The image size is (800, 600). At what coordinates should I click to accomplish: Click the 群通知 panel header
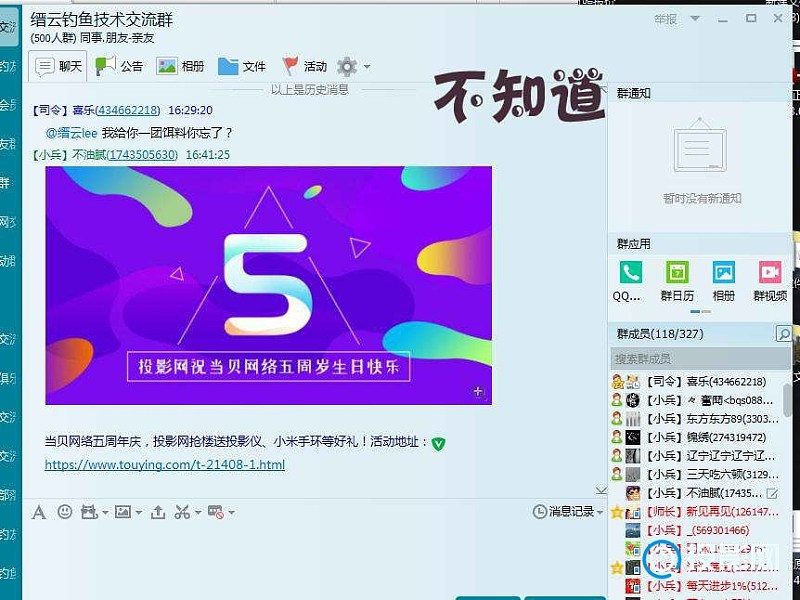point(700,93)
